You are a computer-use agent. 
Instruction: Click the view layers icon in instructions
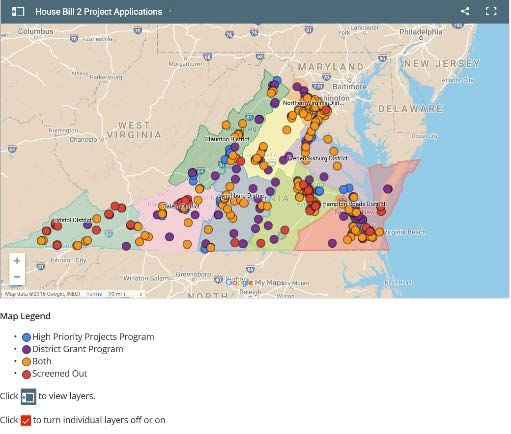[x=28, y=397]
